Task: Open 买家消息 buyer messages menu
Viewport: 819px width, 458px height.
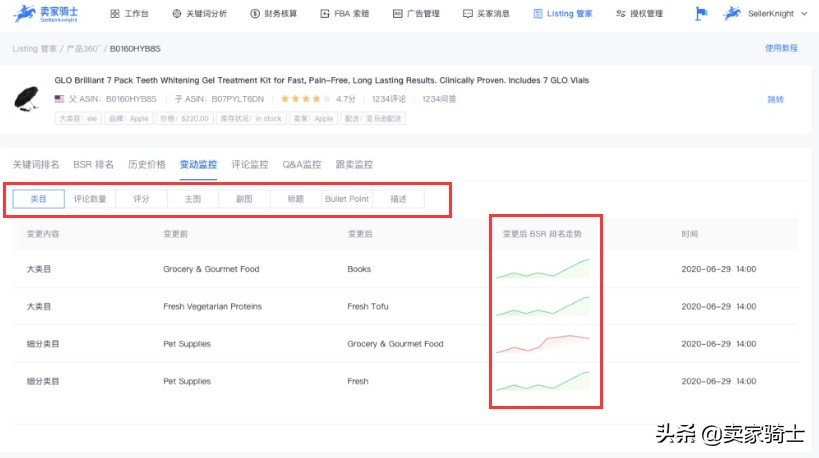Action: (x=486, y=14)
